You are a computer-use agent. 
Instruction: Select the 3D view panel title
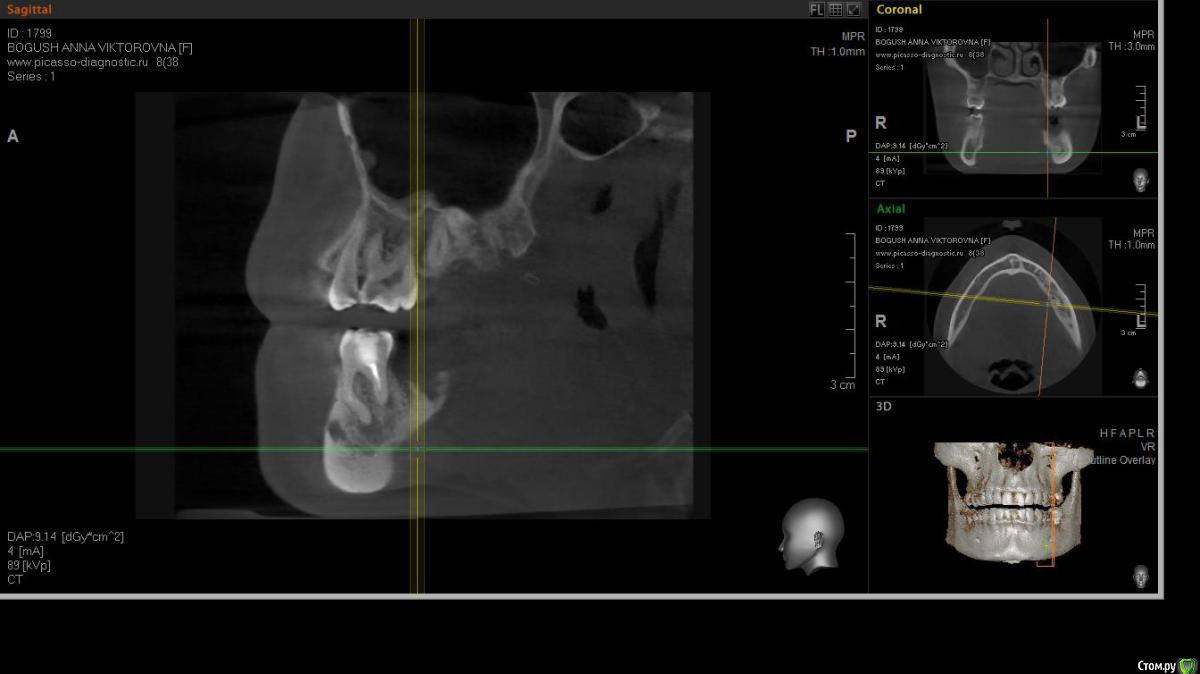click(x=884, y=407)
